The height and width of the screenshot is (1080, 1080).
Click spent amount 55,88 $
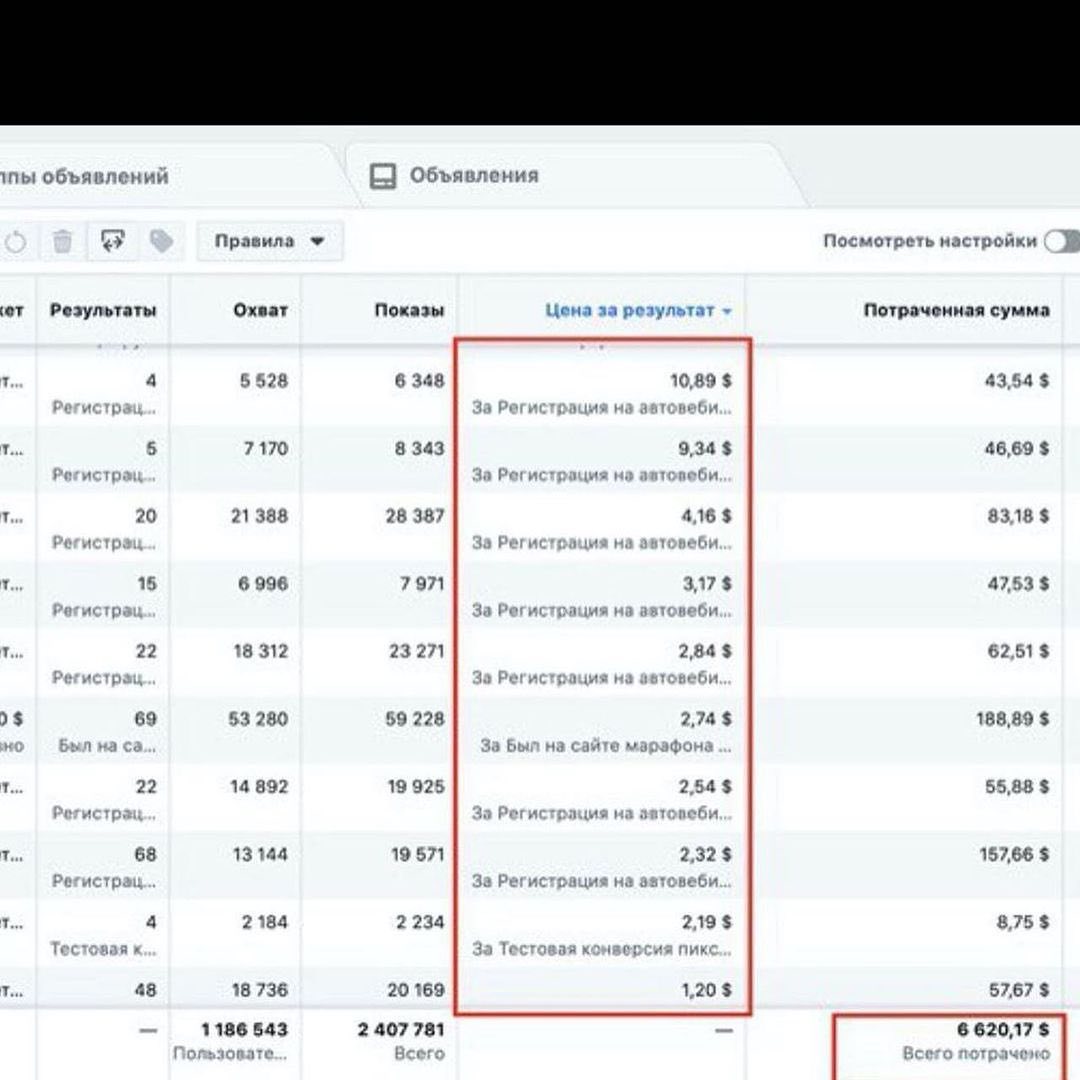1017,787
